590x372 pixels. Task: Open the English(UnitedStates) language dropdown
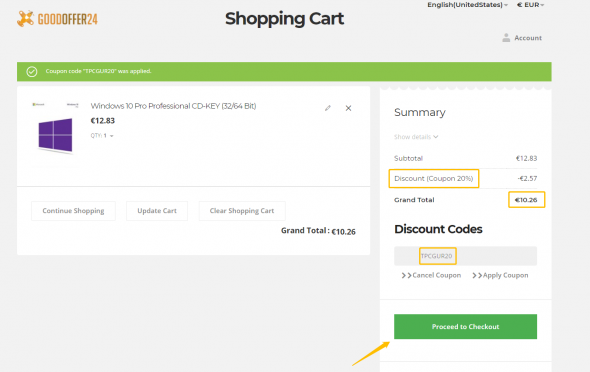click(x=467, y=5)
